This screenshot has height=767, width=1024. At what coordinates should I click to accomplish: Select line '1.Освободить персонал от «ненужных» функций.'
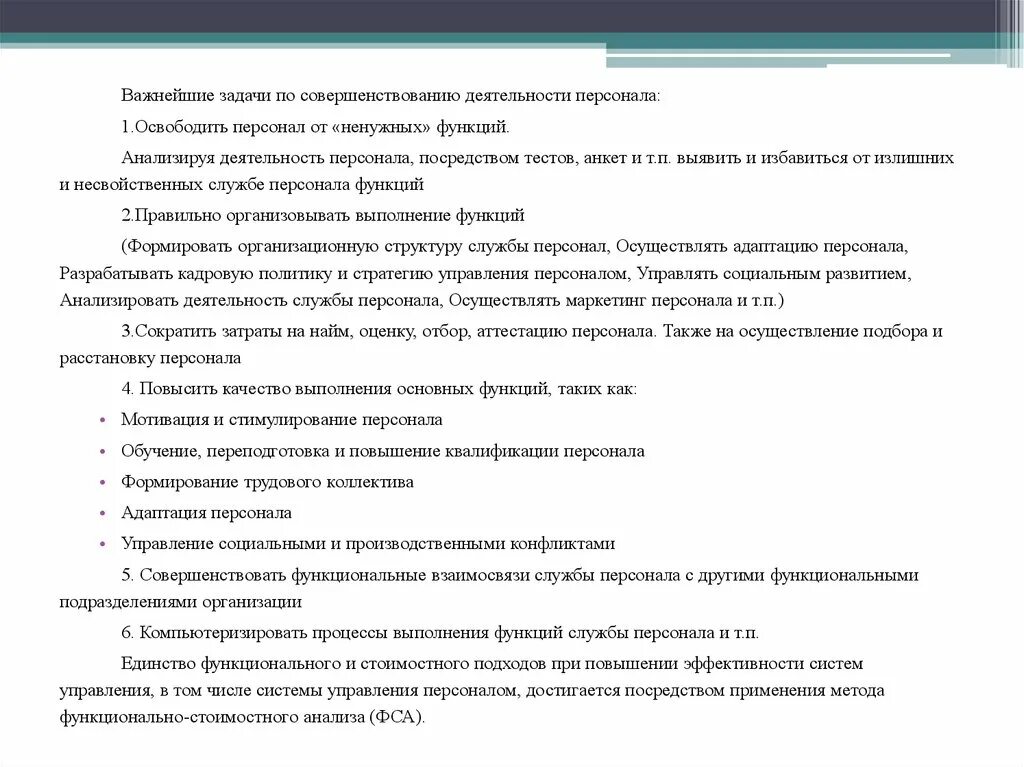tap(315, 127)
